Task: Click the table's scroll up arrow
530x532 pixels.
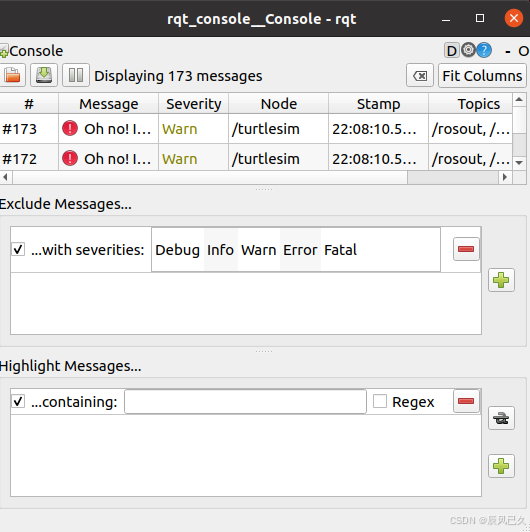Action: 519,99
